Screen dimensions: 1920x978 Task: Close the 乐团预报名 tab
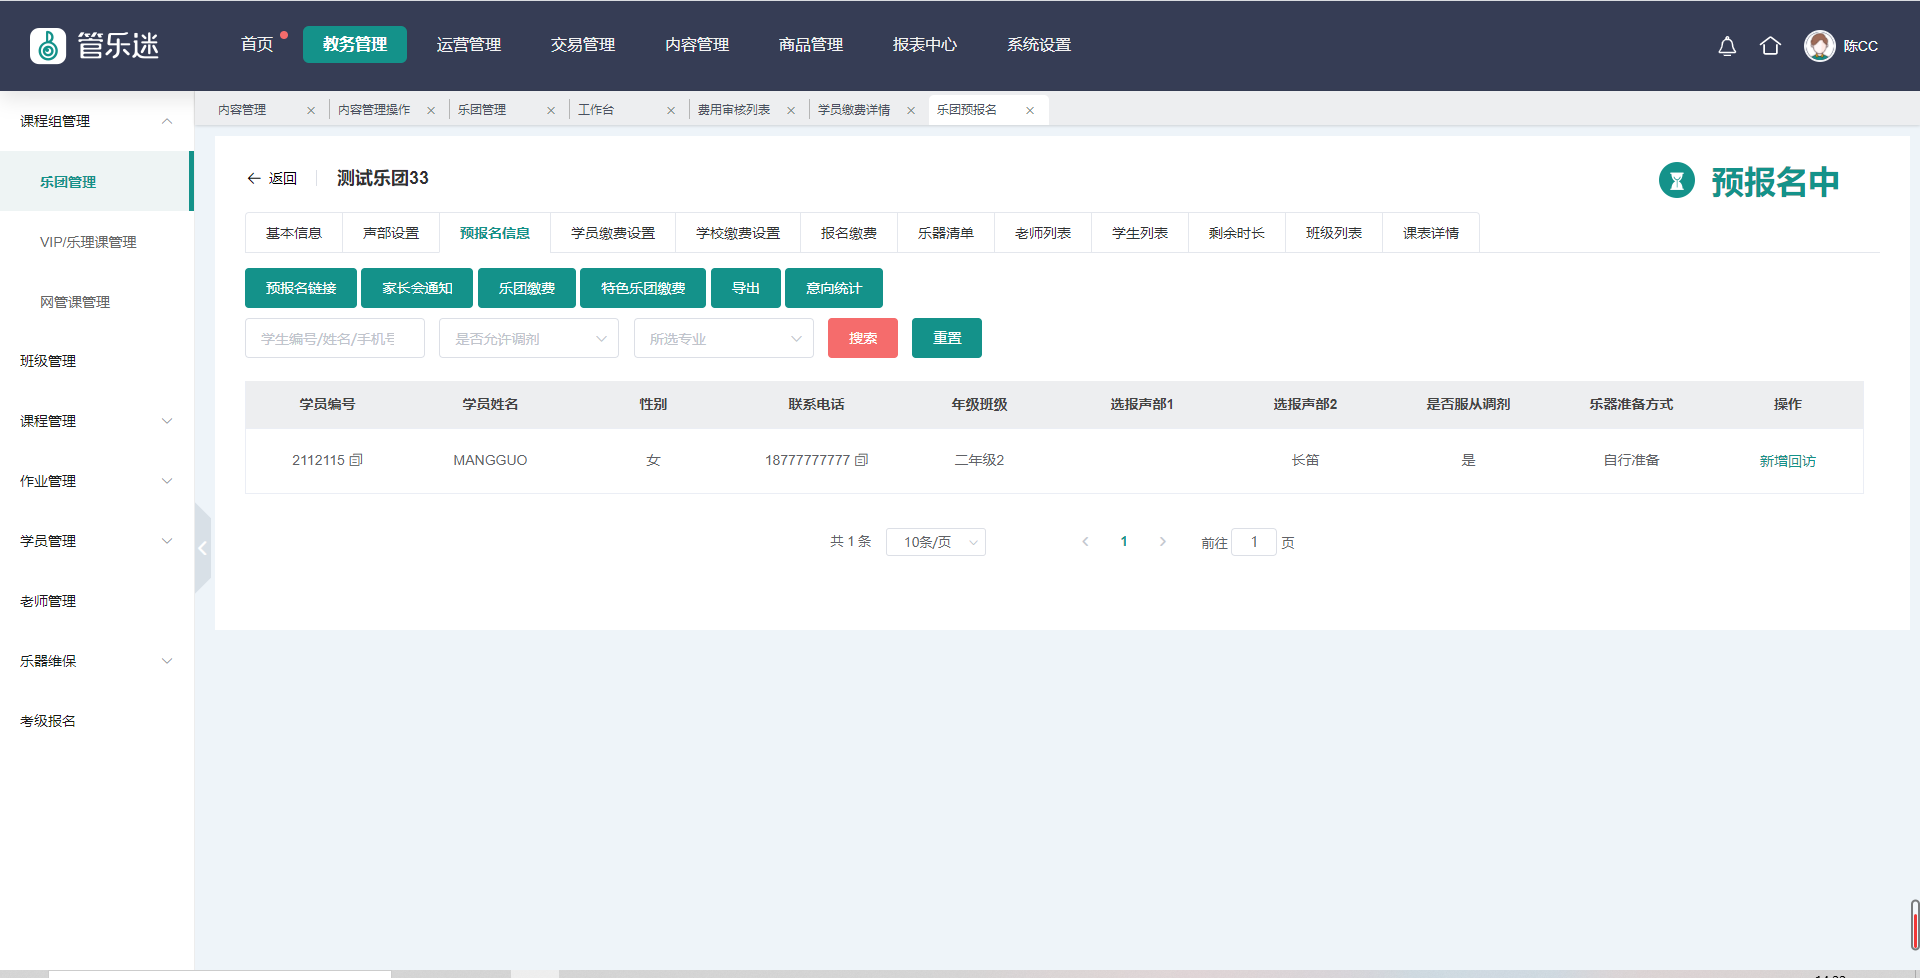[x=1030, y=111]
